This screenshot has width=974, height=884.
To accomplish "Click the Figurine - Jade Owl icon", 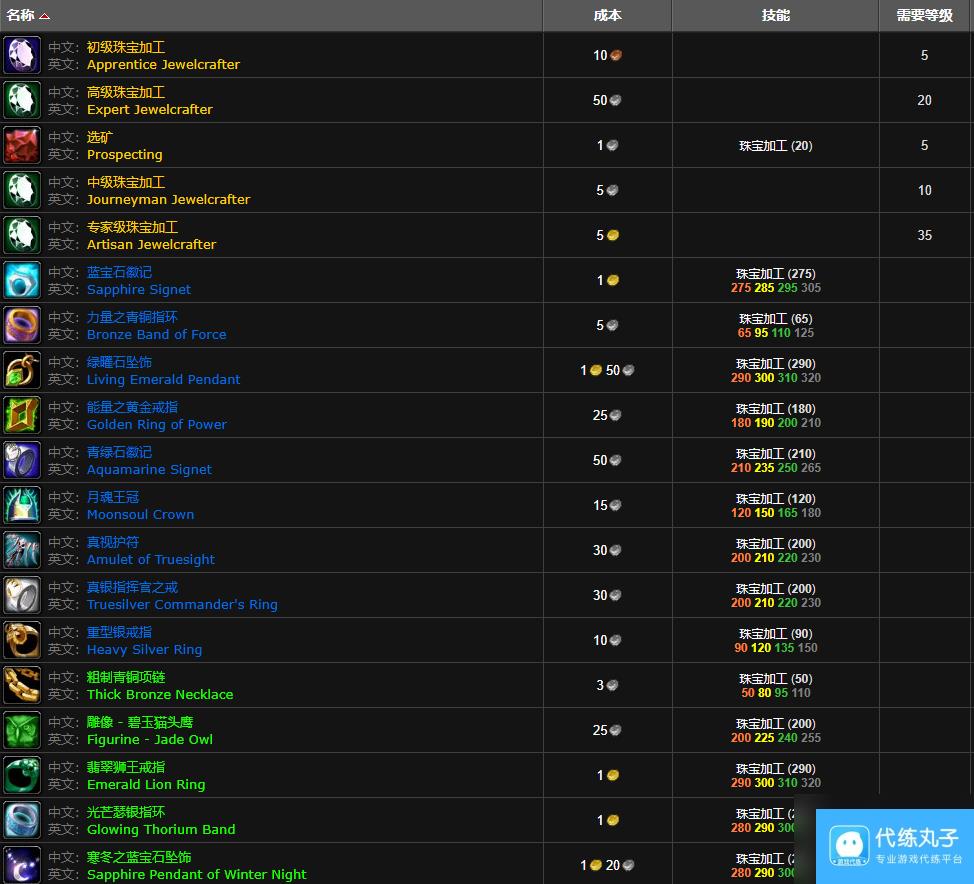I will 22,731.
